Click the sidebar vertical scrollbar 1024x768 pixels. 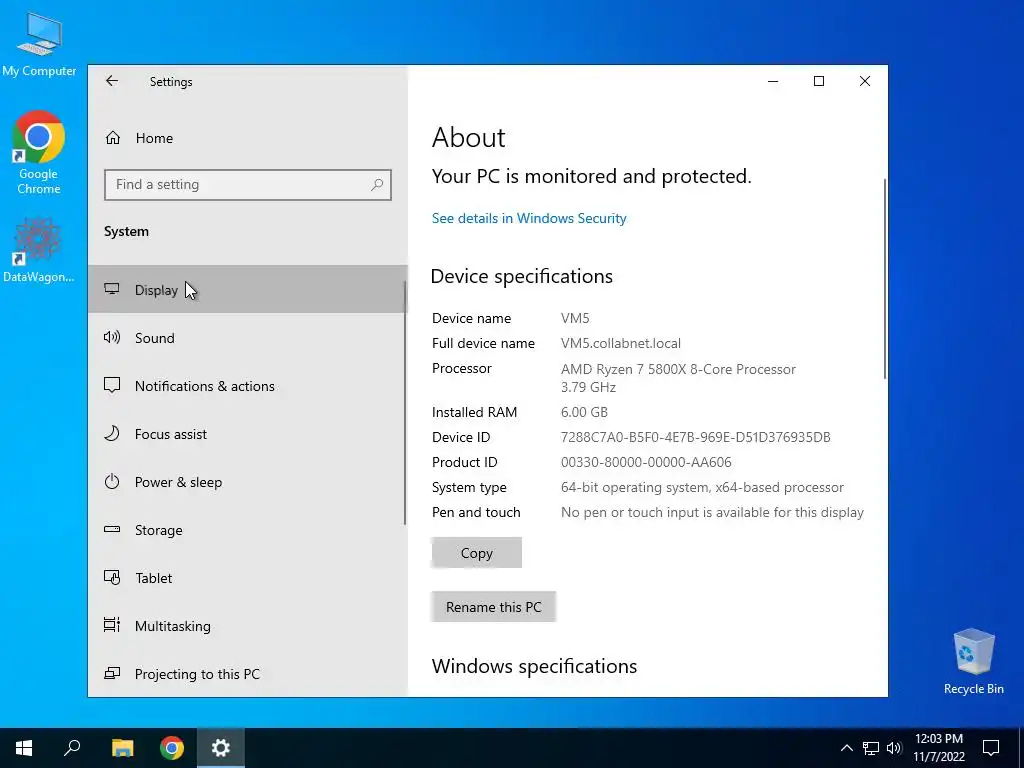[405, 402]
